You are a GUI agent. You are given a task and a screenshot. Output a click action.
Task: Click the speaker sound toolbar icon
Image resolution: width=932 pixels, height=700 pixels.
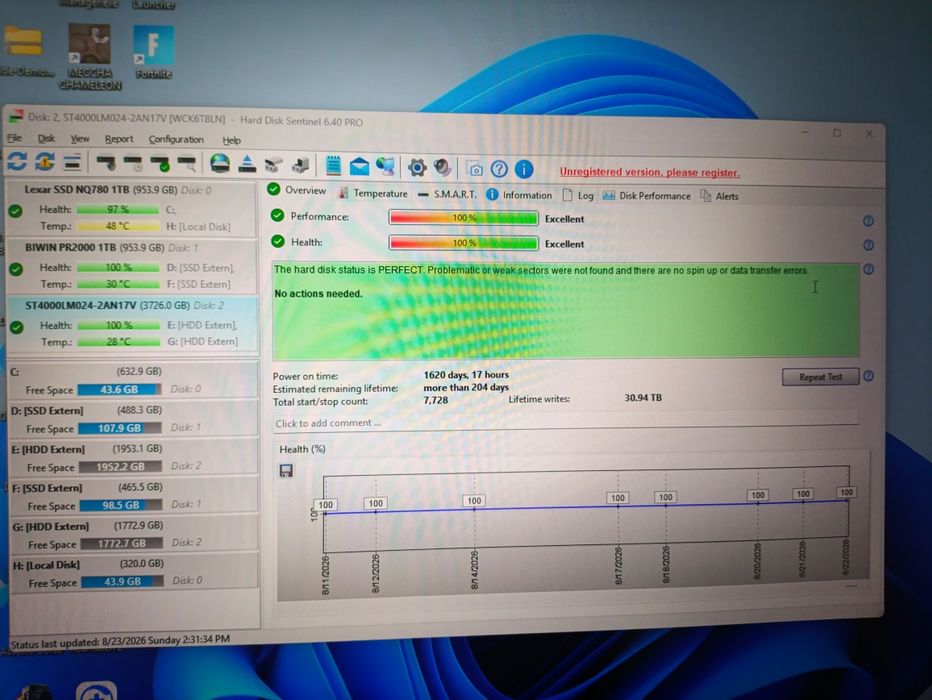442,168
